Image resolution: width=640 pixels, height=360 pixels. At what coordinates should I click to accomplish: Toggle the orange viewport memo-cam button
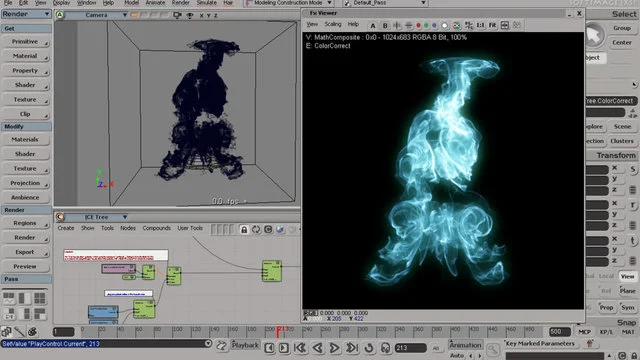(x=134, y=16)
